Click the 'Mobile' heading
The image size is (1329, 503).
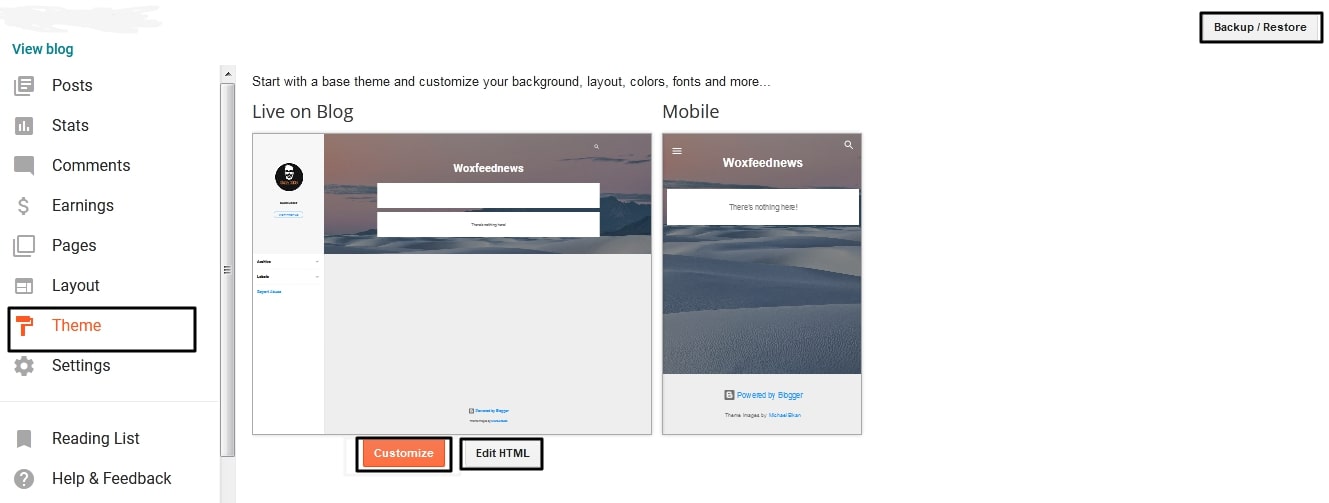(691, 111)
